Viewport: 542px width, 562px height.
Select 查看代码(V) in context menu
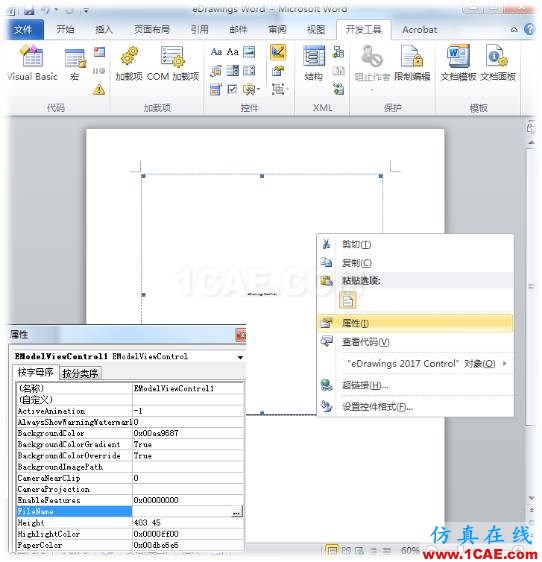415,342
